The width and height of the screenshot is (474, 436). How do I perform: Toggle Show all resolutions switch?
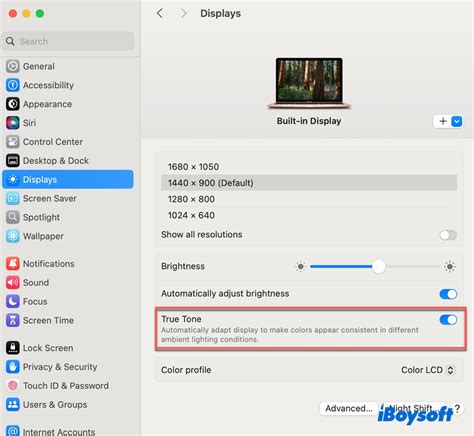[448, 235]
